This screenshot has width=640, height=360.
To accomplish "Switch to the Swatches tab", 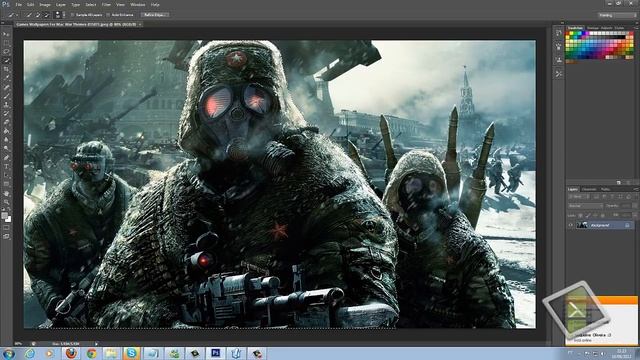I will 575,28.
